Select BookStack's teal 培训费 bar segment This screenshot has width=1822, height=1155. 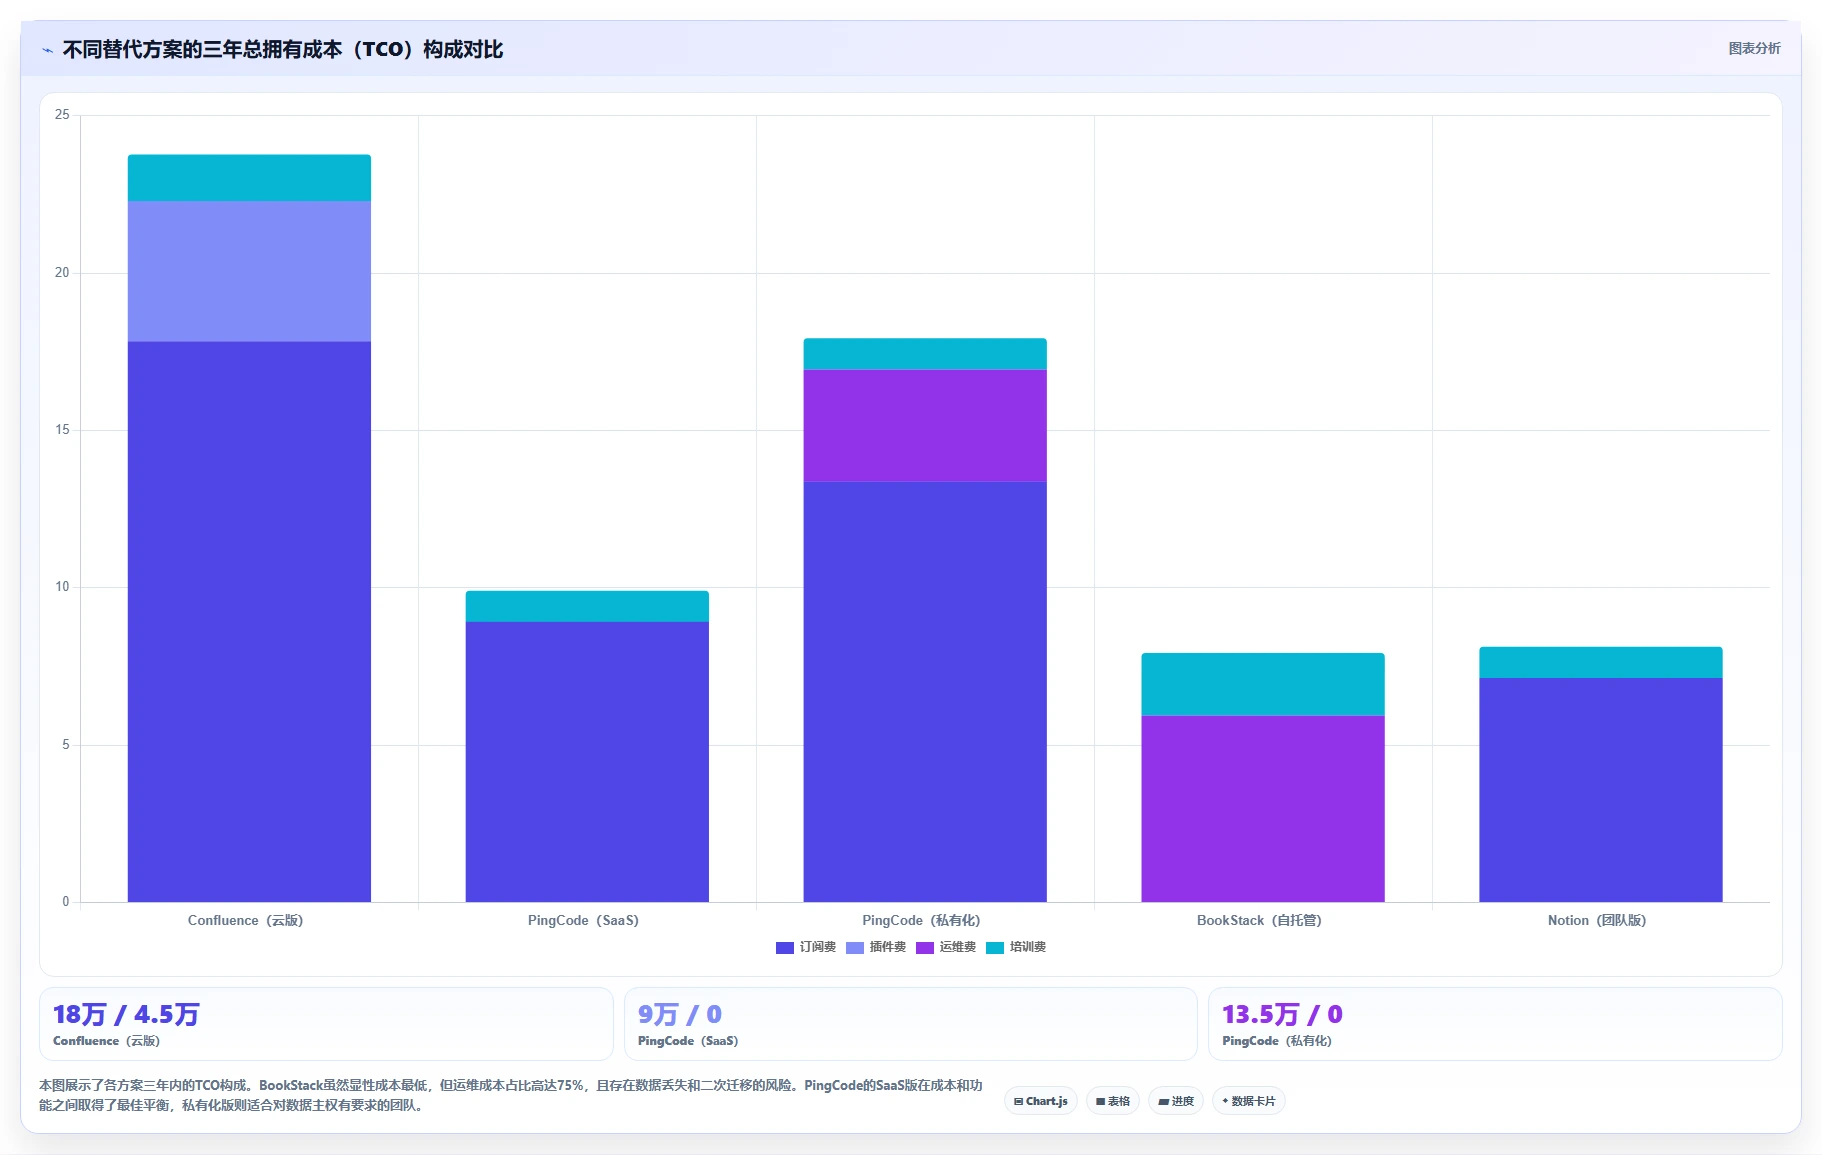pyautogui.click(x=1263, y=684)
